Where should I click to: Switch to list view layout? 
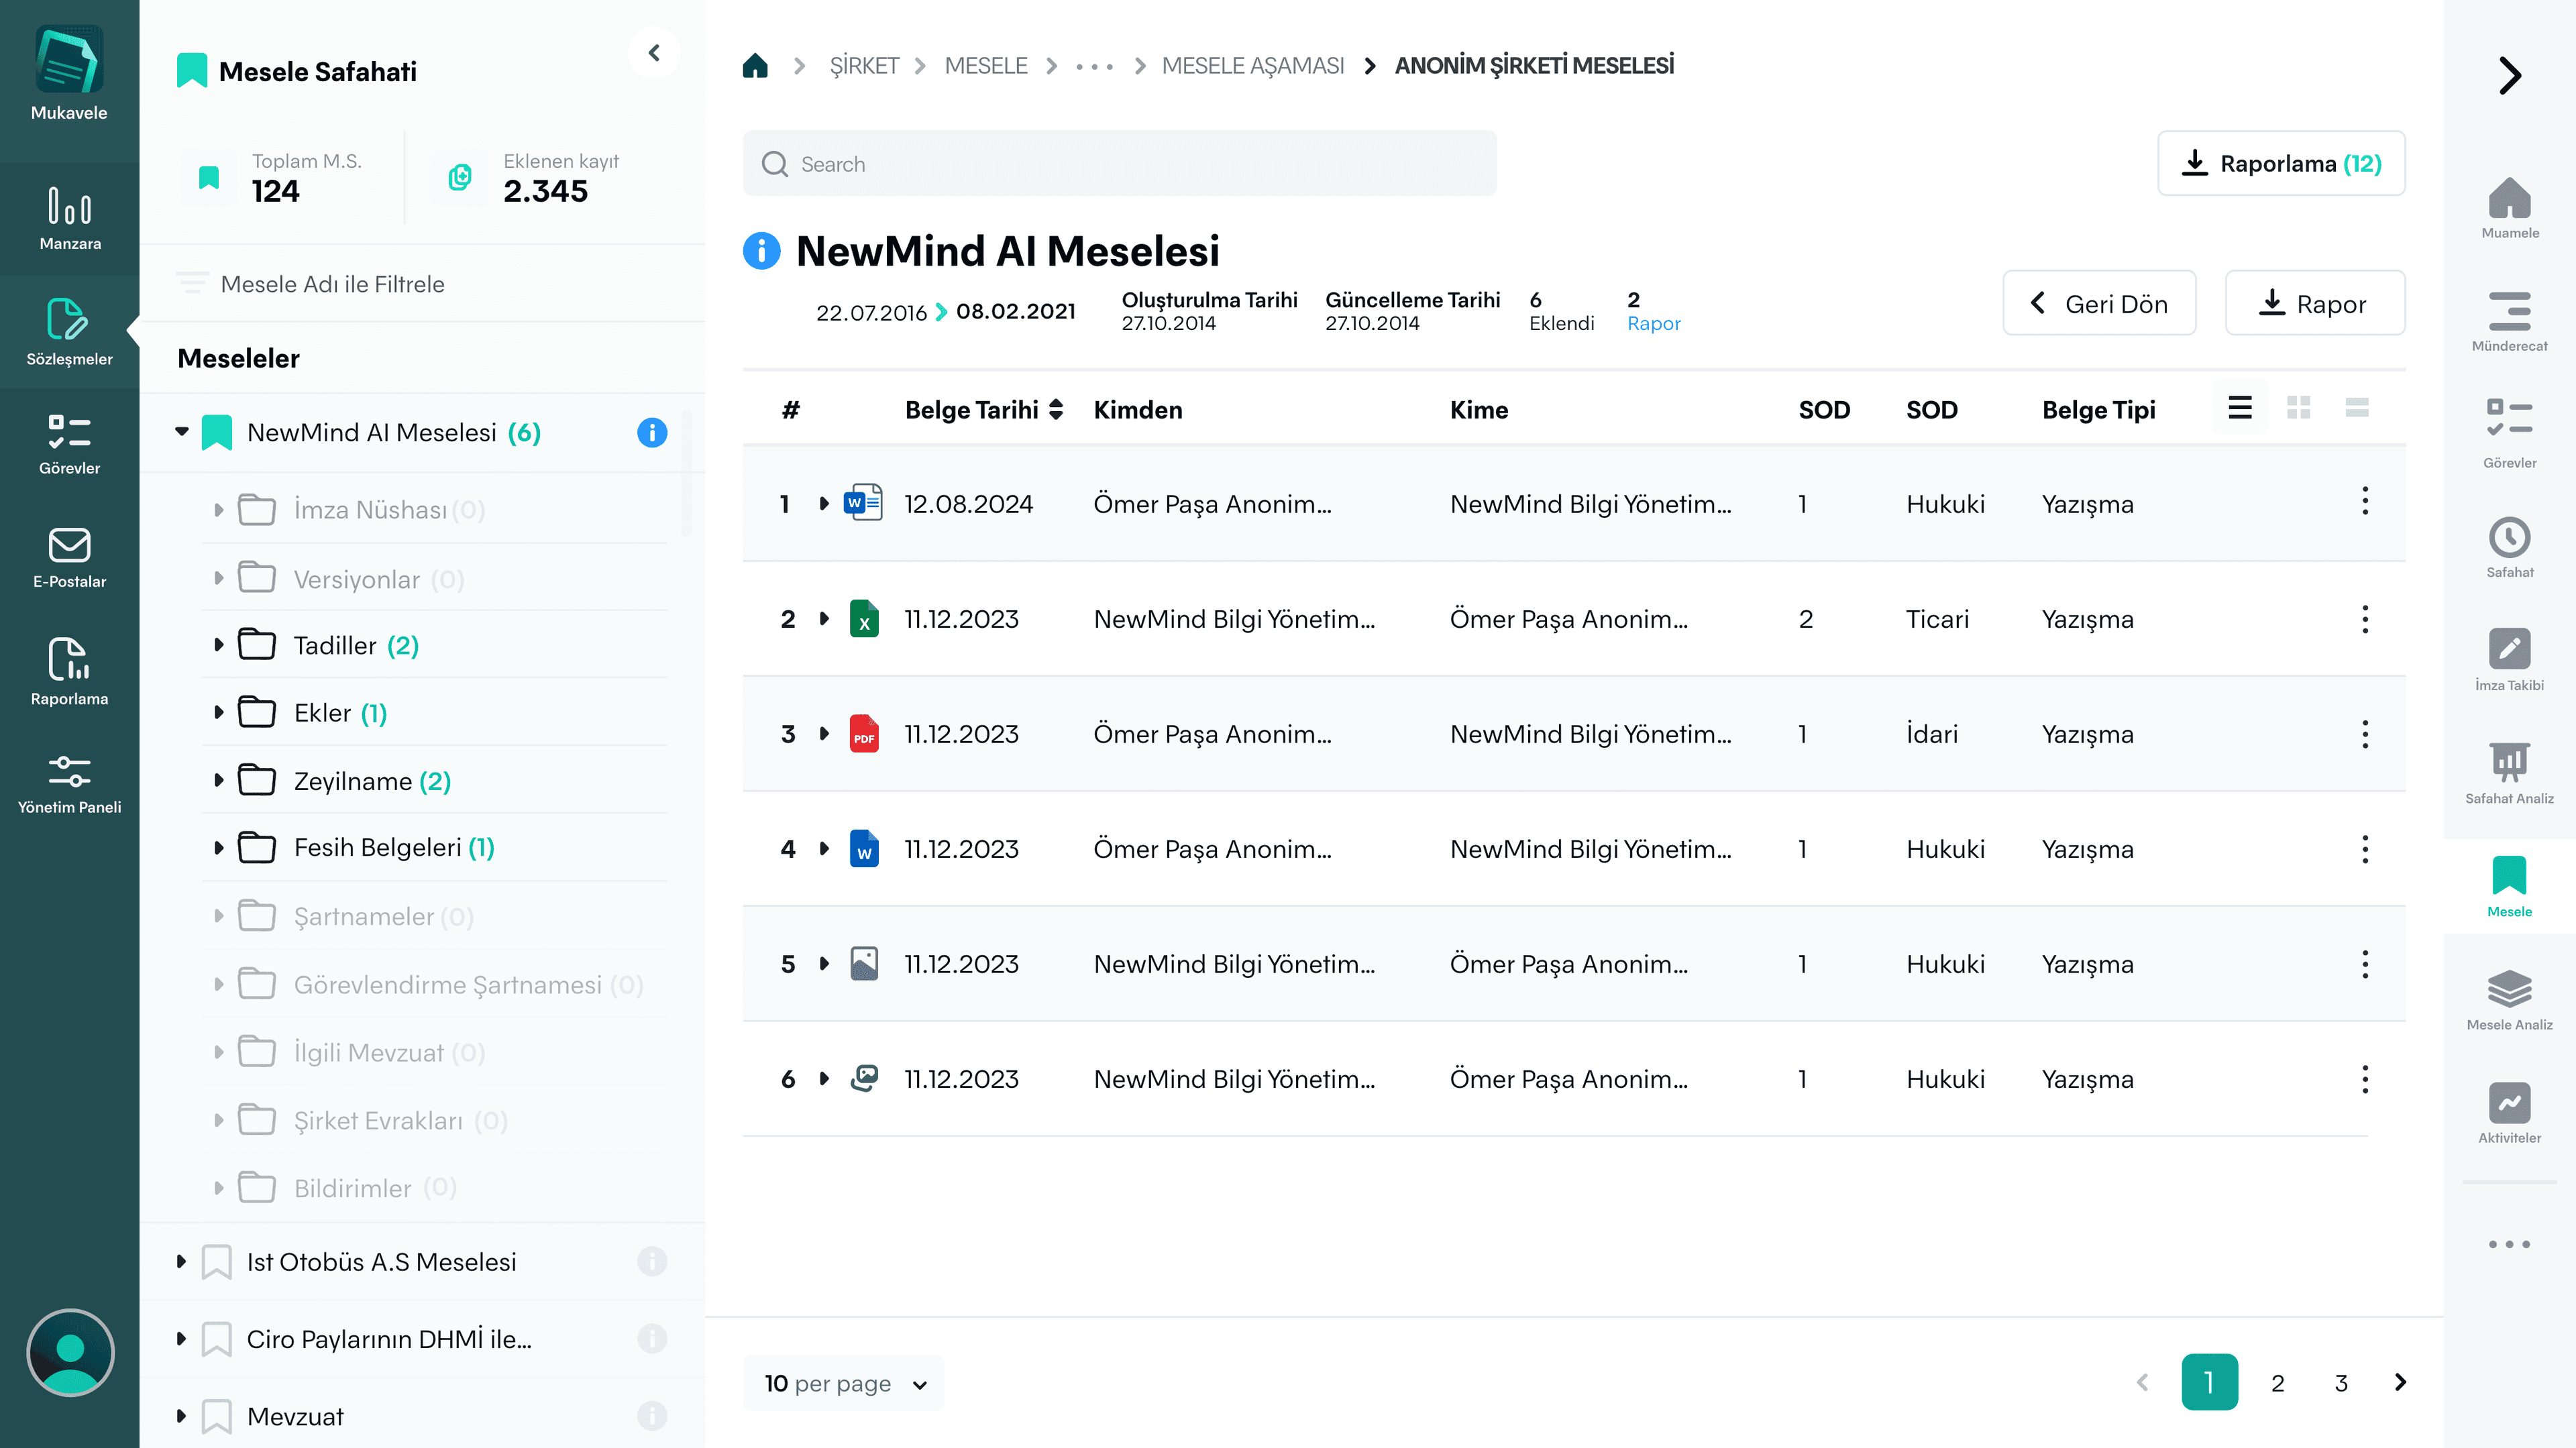pos(2239,408)
